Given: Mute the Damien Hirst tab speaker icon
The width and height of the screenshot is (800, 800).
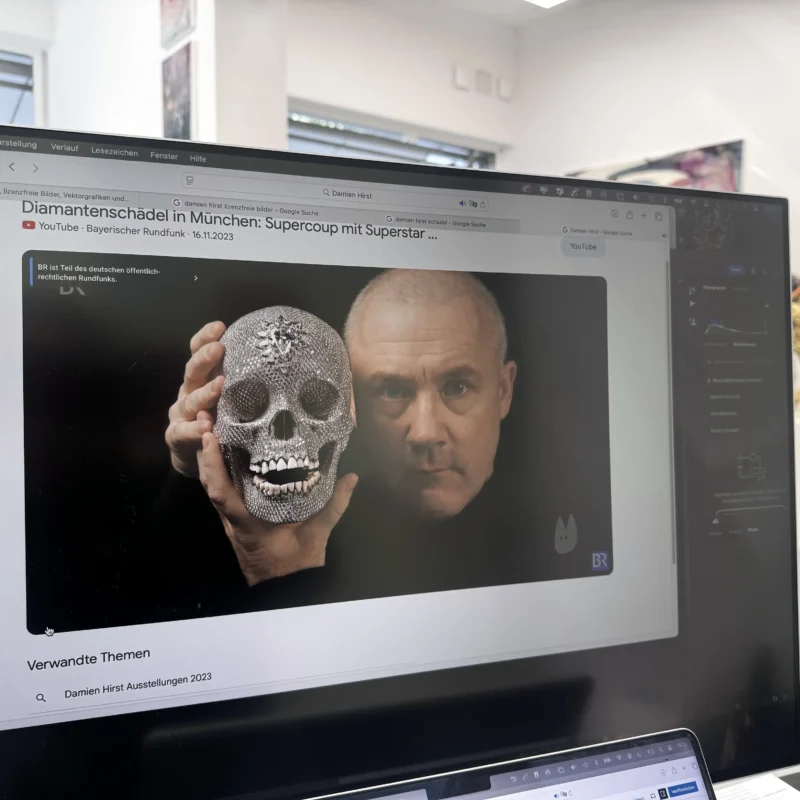Looking at the screenshot, I should pyautogui.click(x=664, y=235).
